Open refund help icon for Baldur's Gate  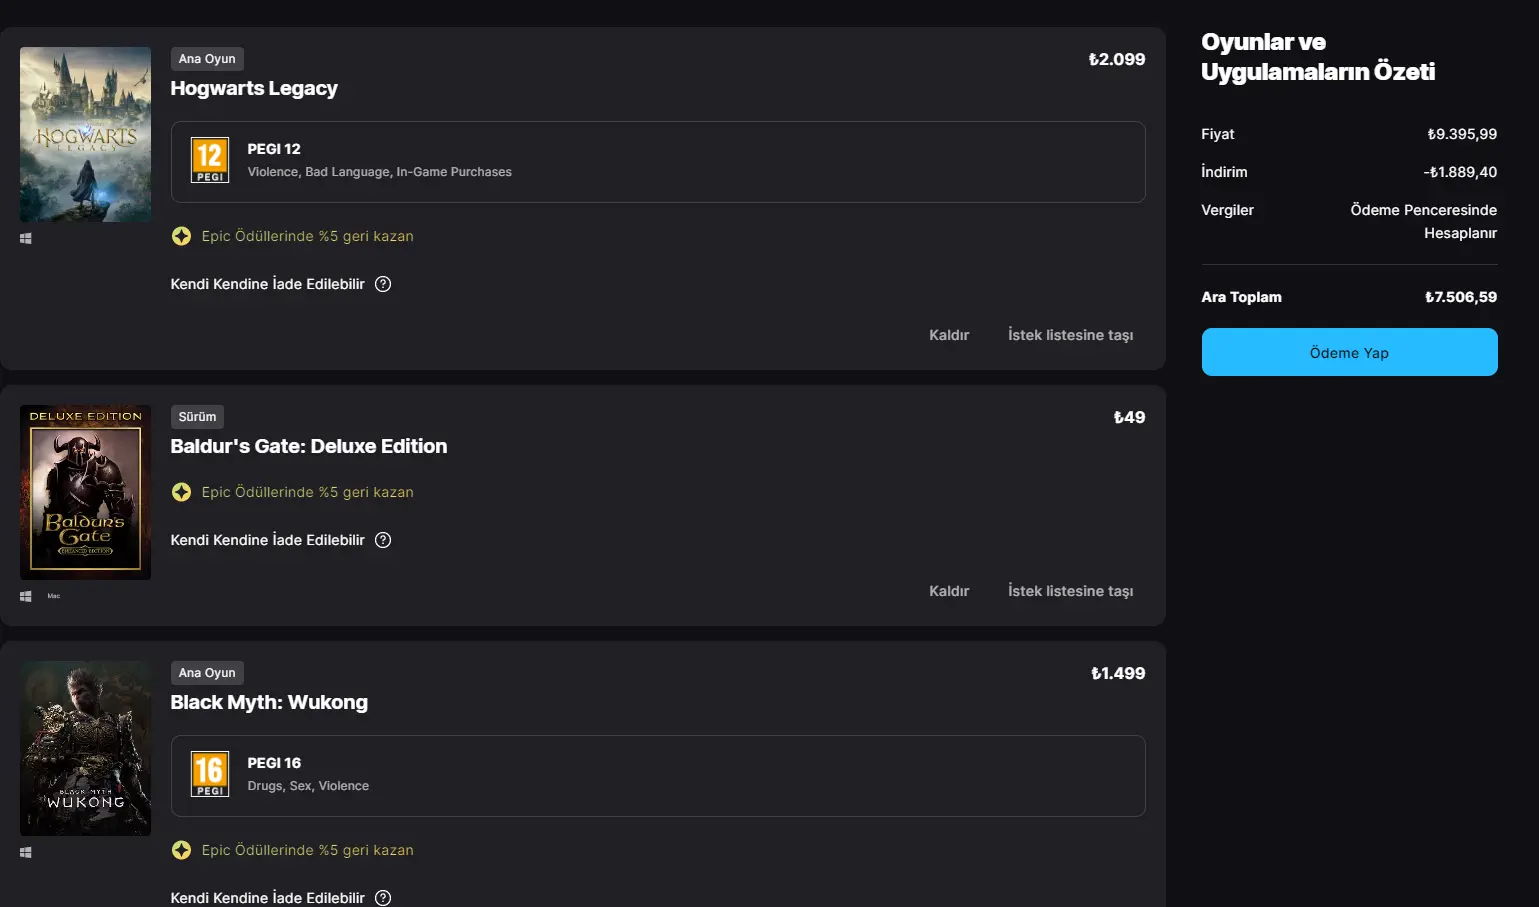click(x=383, y=540)
